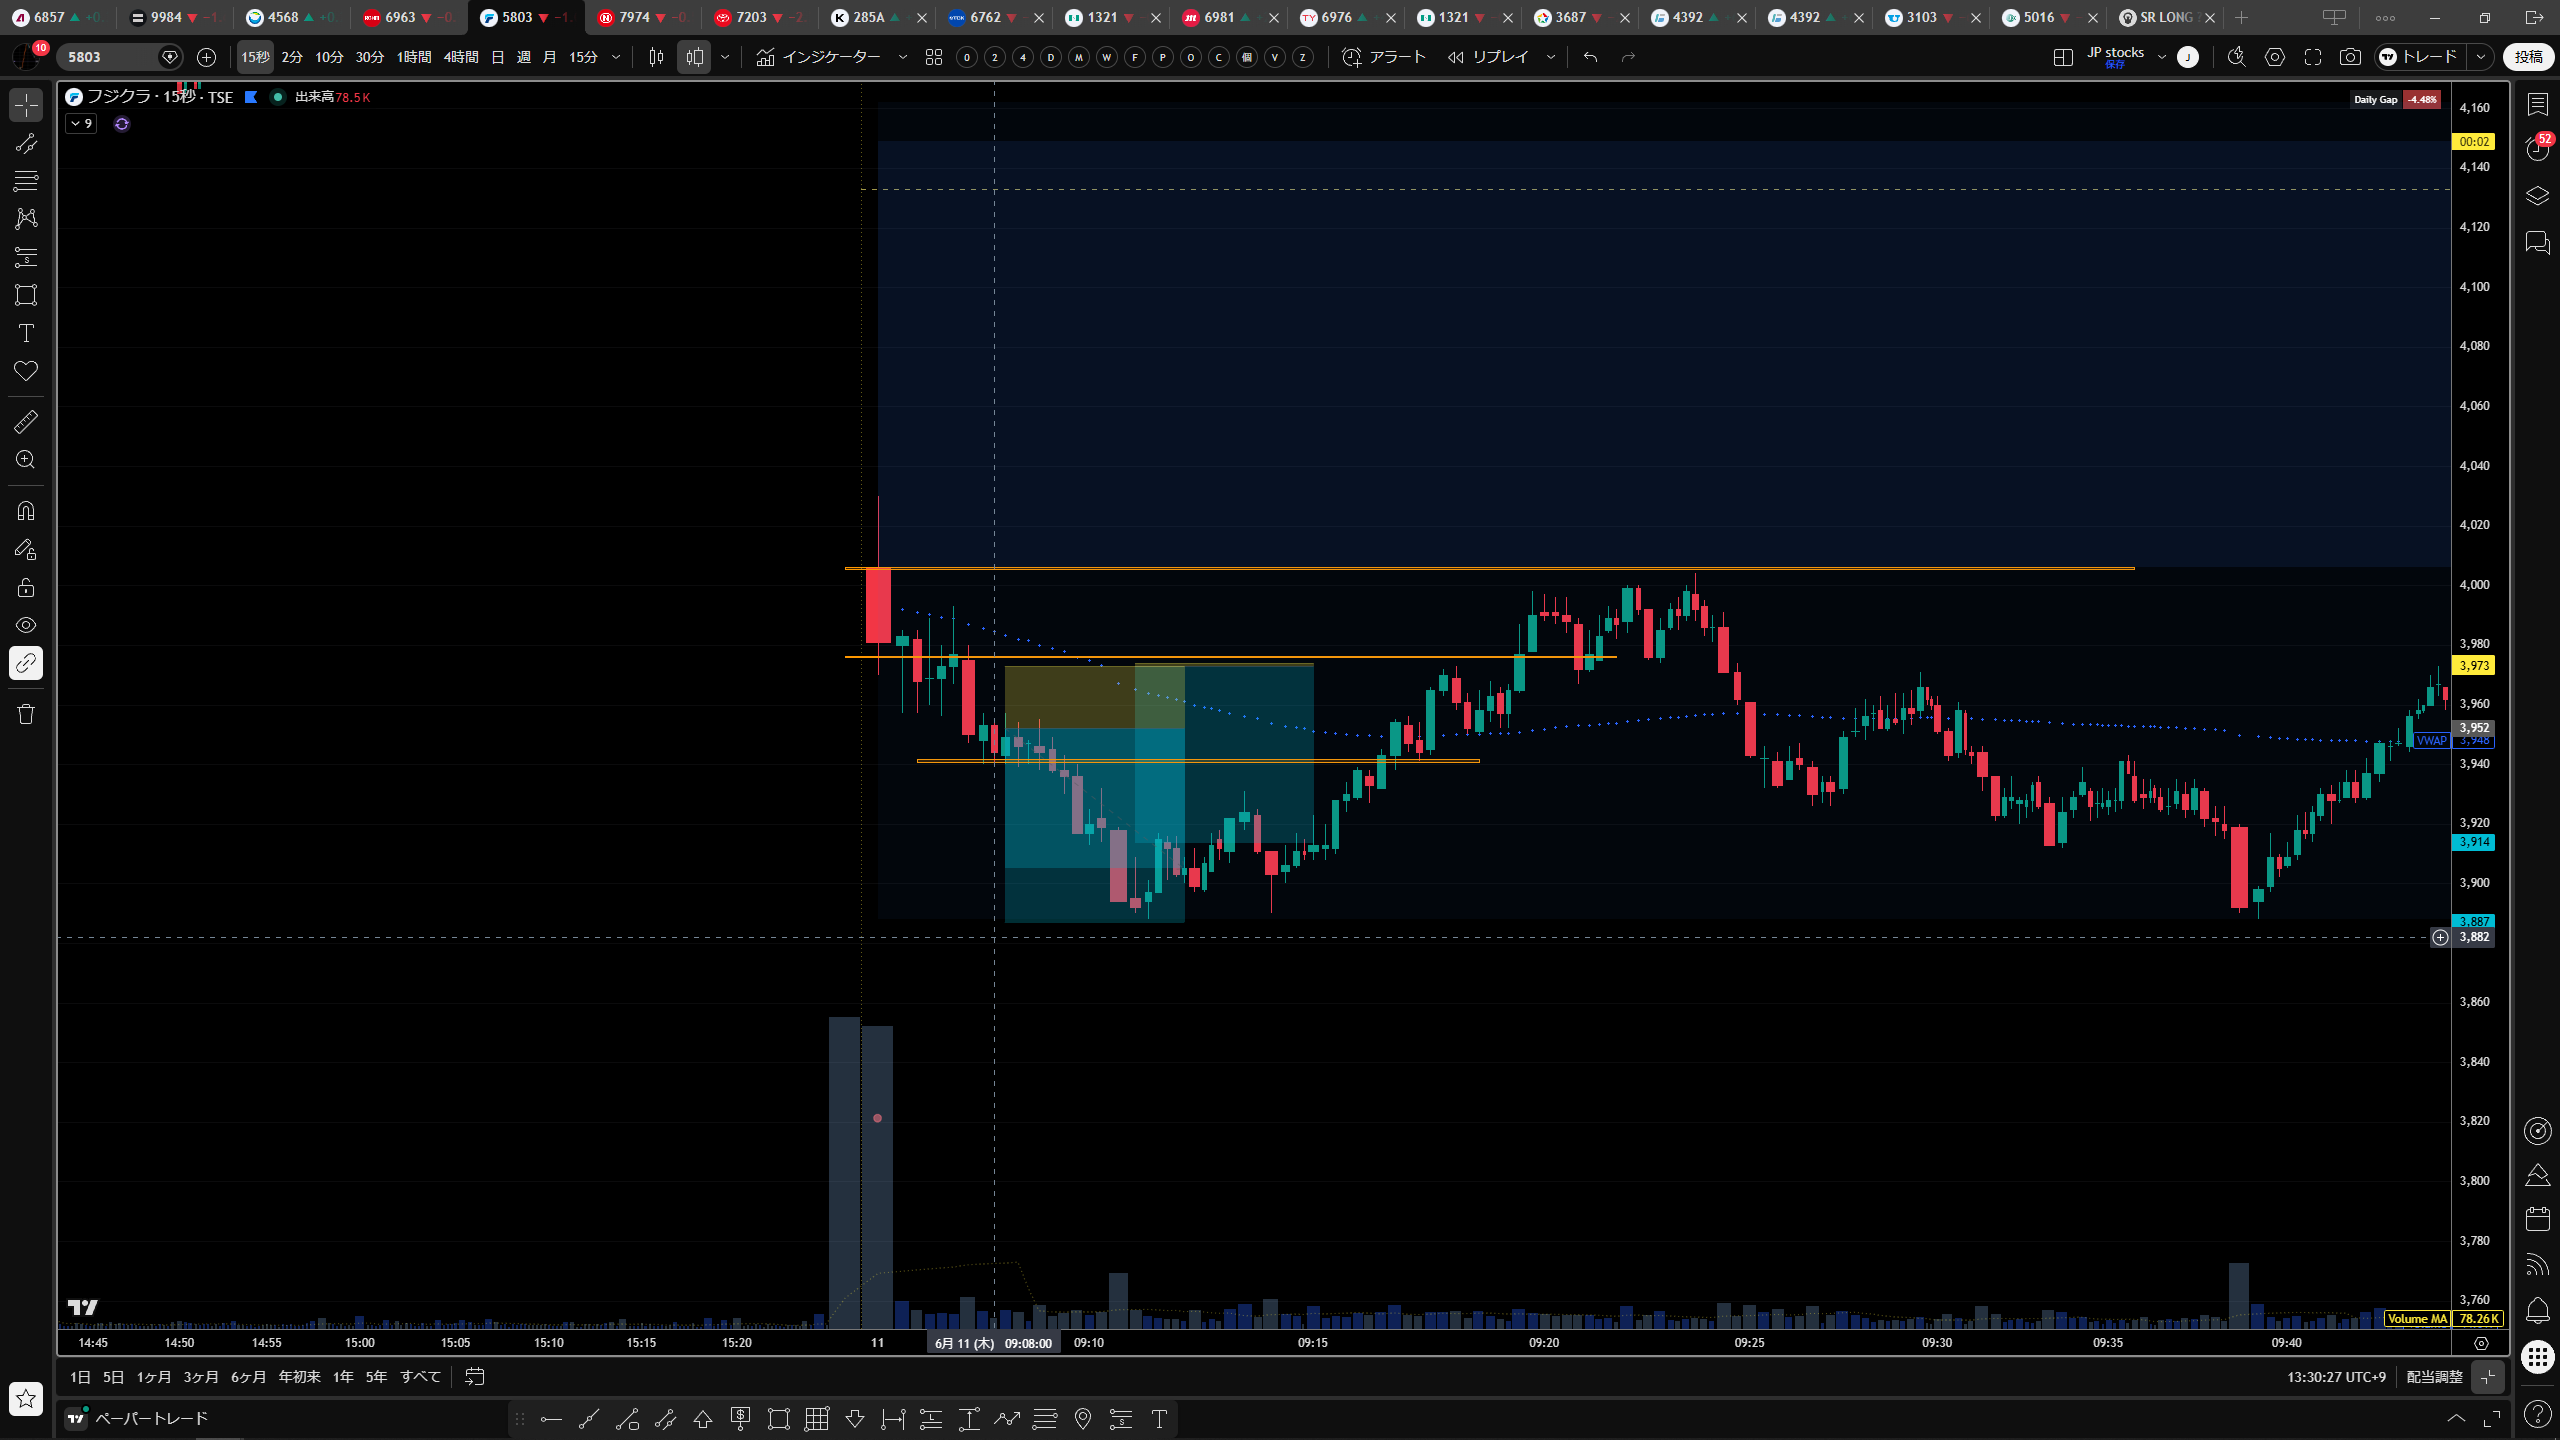Open chart settings hexagon icon
Viewport: 2560px width, 1440px height.
(2275, 57)
